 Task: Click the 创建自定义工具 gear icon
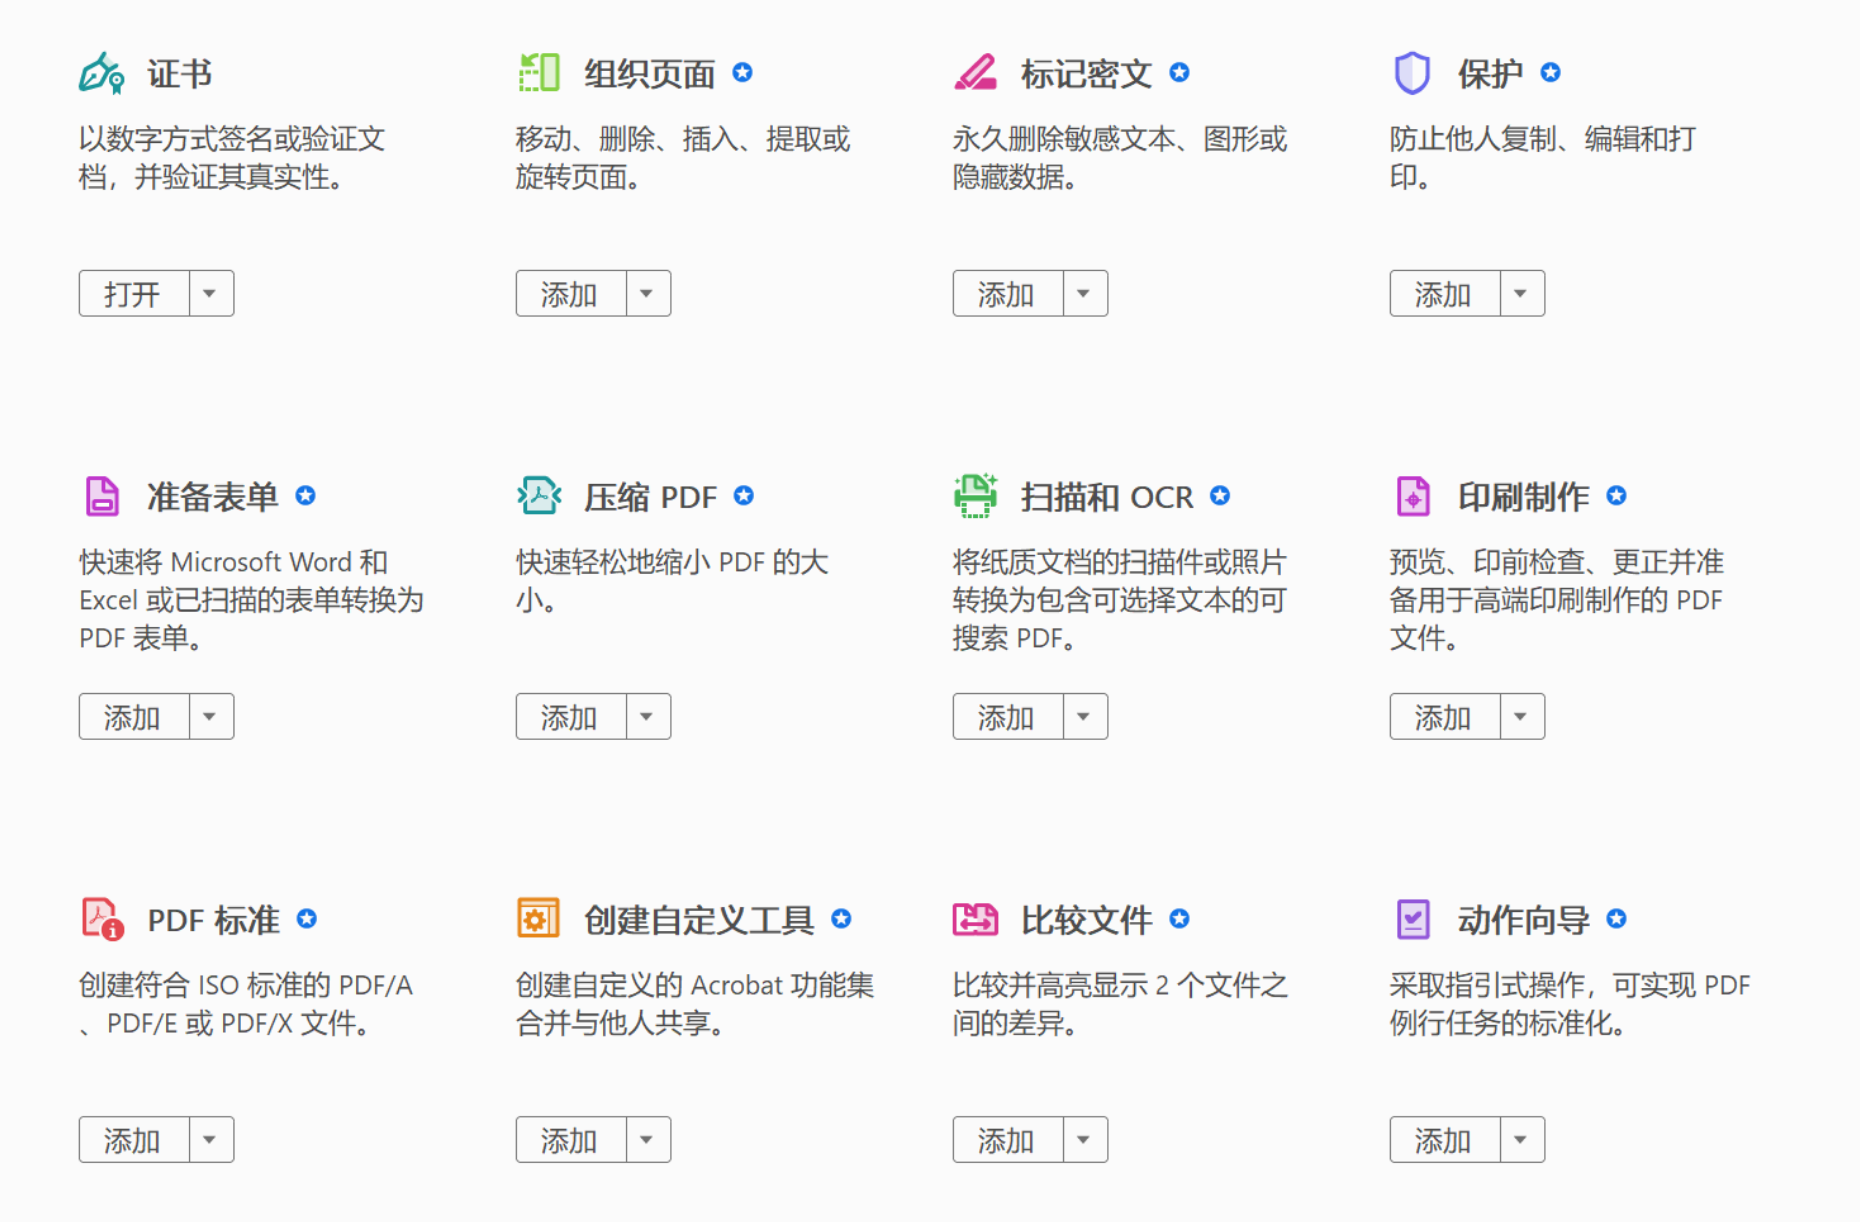(x=539, y=919)
